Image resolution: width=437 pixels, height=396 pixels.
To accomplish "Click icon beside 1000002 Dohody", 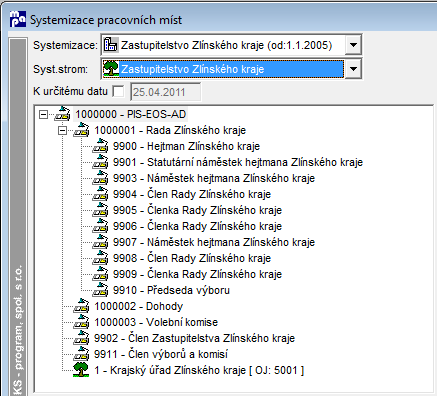I will 81,306.
